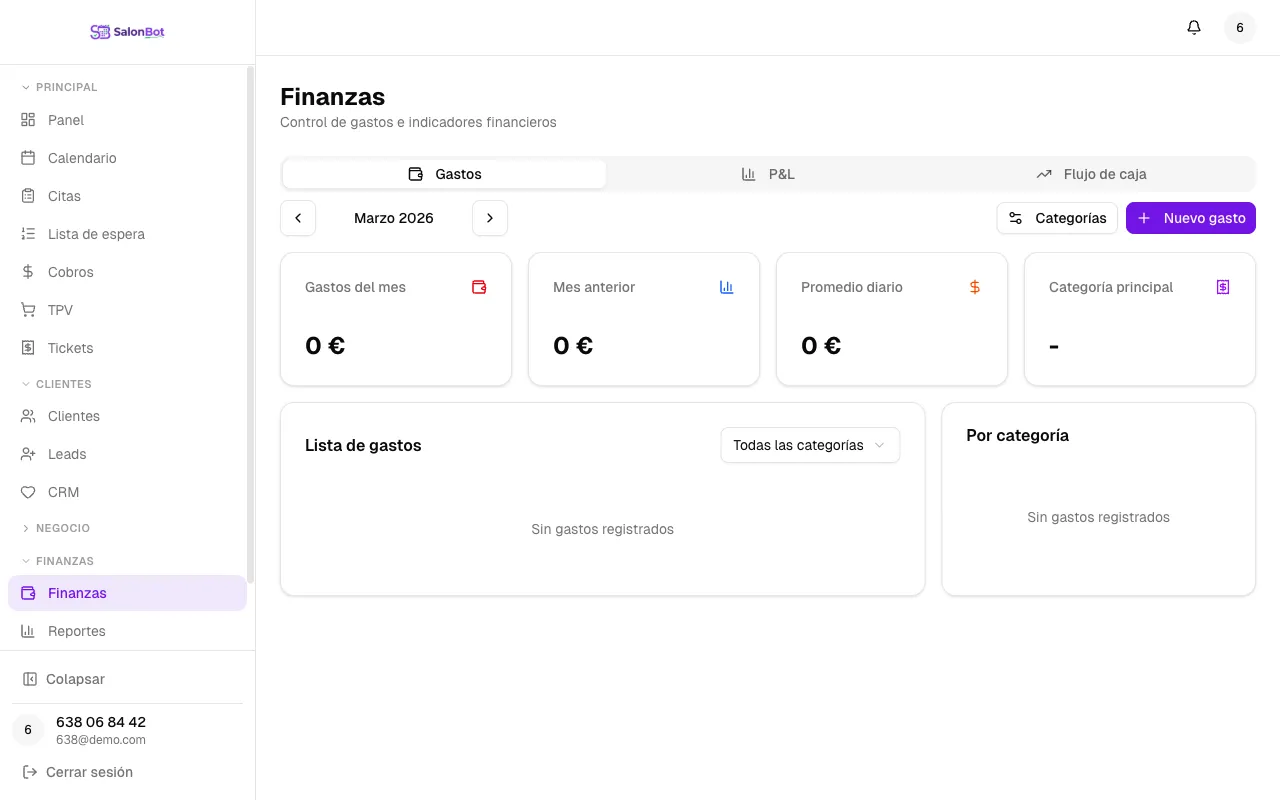This screenshot has width=1280, height=800.
Task: Open Cobros via its dollar icon
Action: (x=28, y=271)
